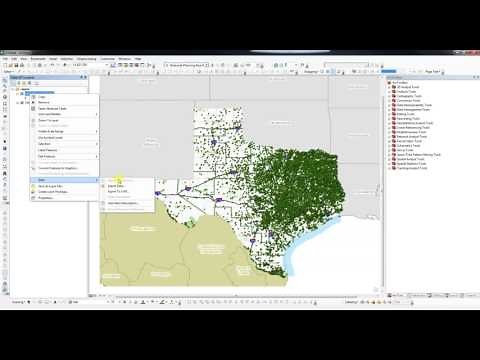Click the New Map File icon

(5, 65)
